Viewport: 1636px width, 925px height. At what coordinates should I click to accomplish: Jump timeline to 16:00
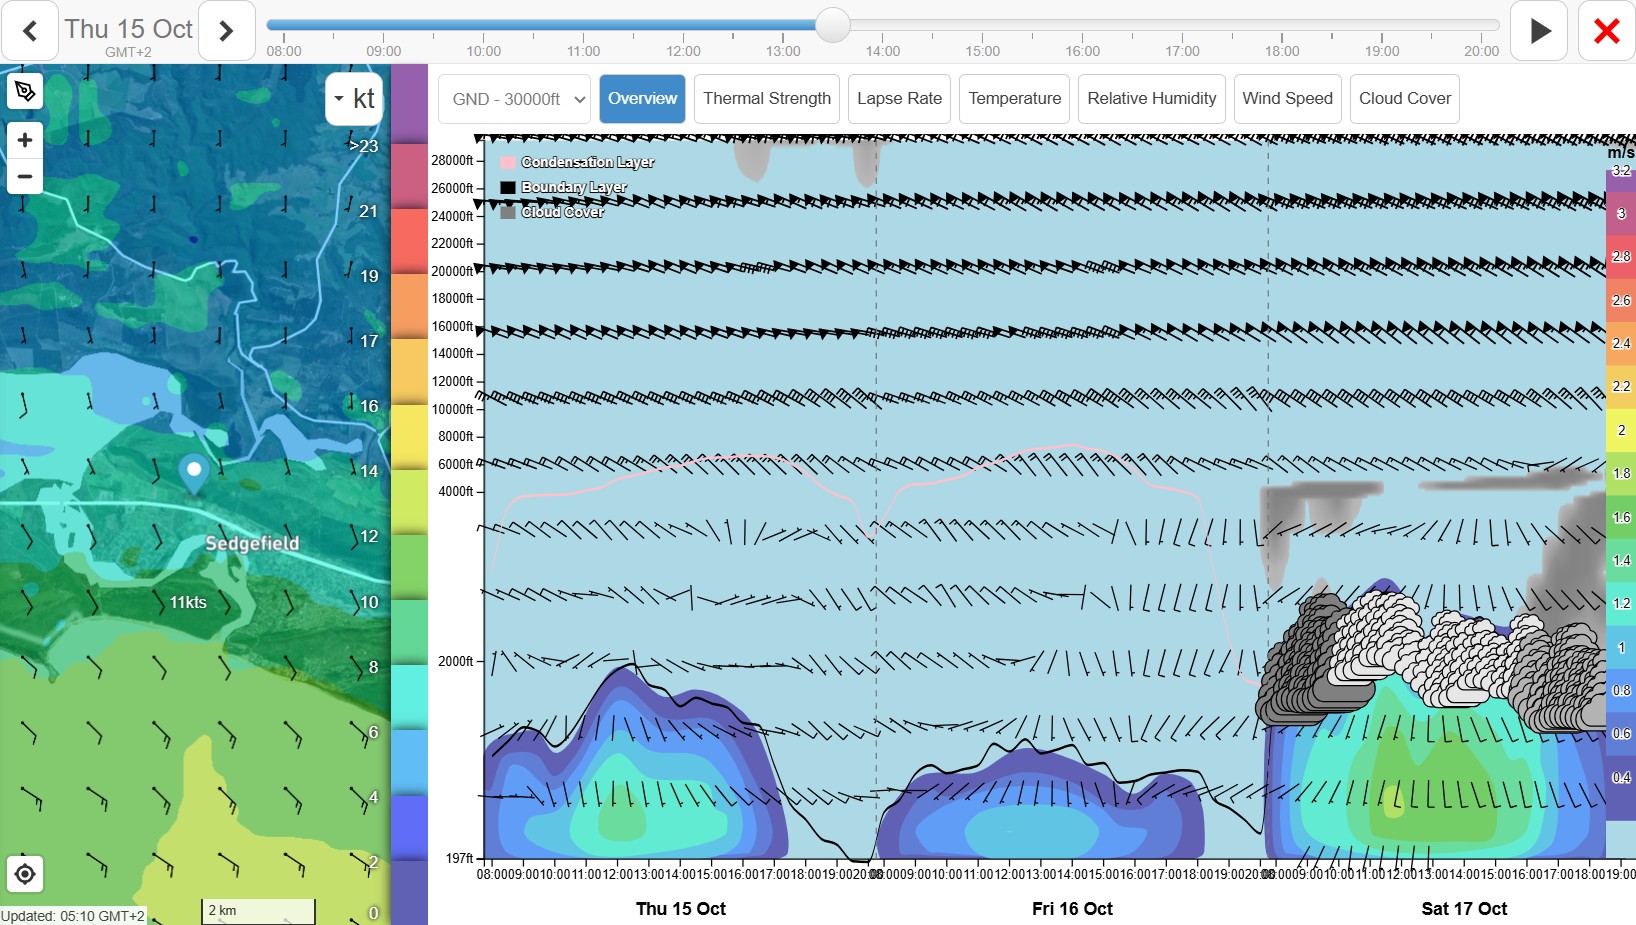[x=1082, y=50]
